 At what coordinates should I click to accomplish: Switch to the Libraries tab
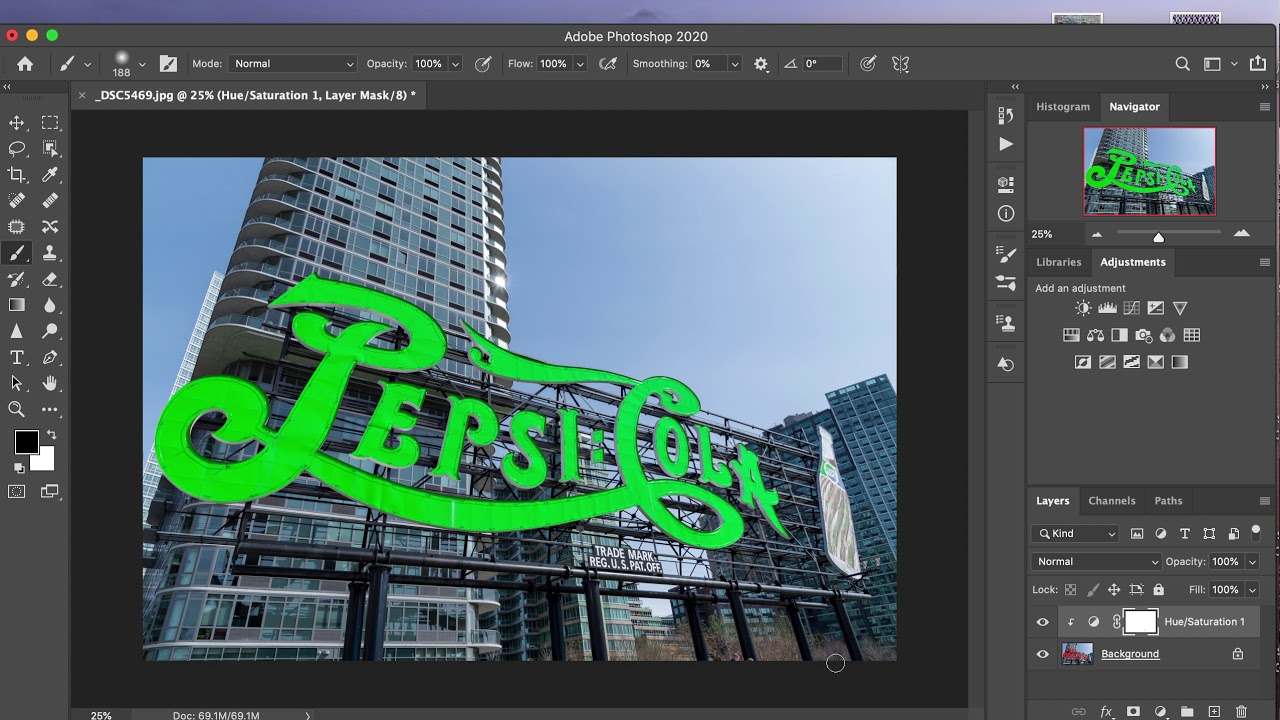(1058, 262)
